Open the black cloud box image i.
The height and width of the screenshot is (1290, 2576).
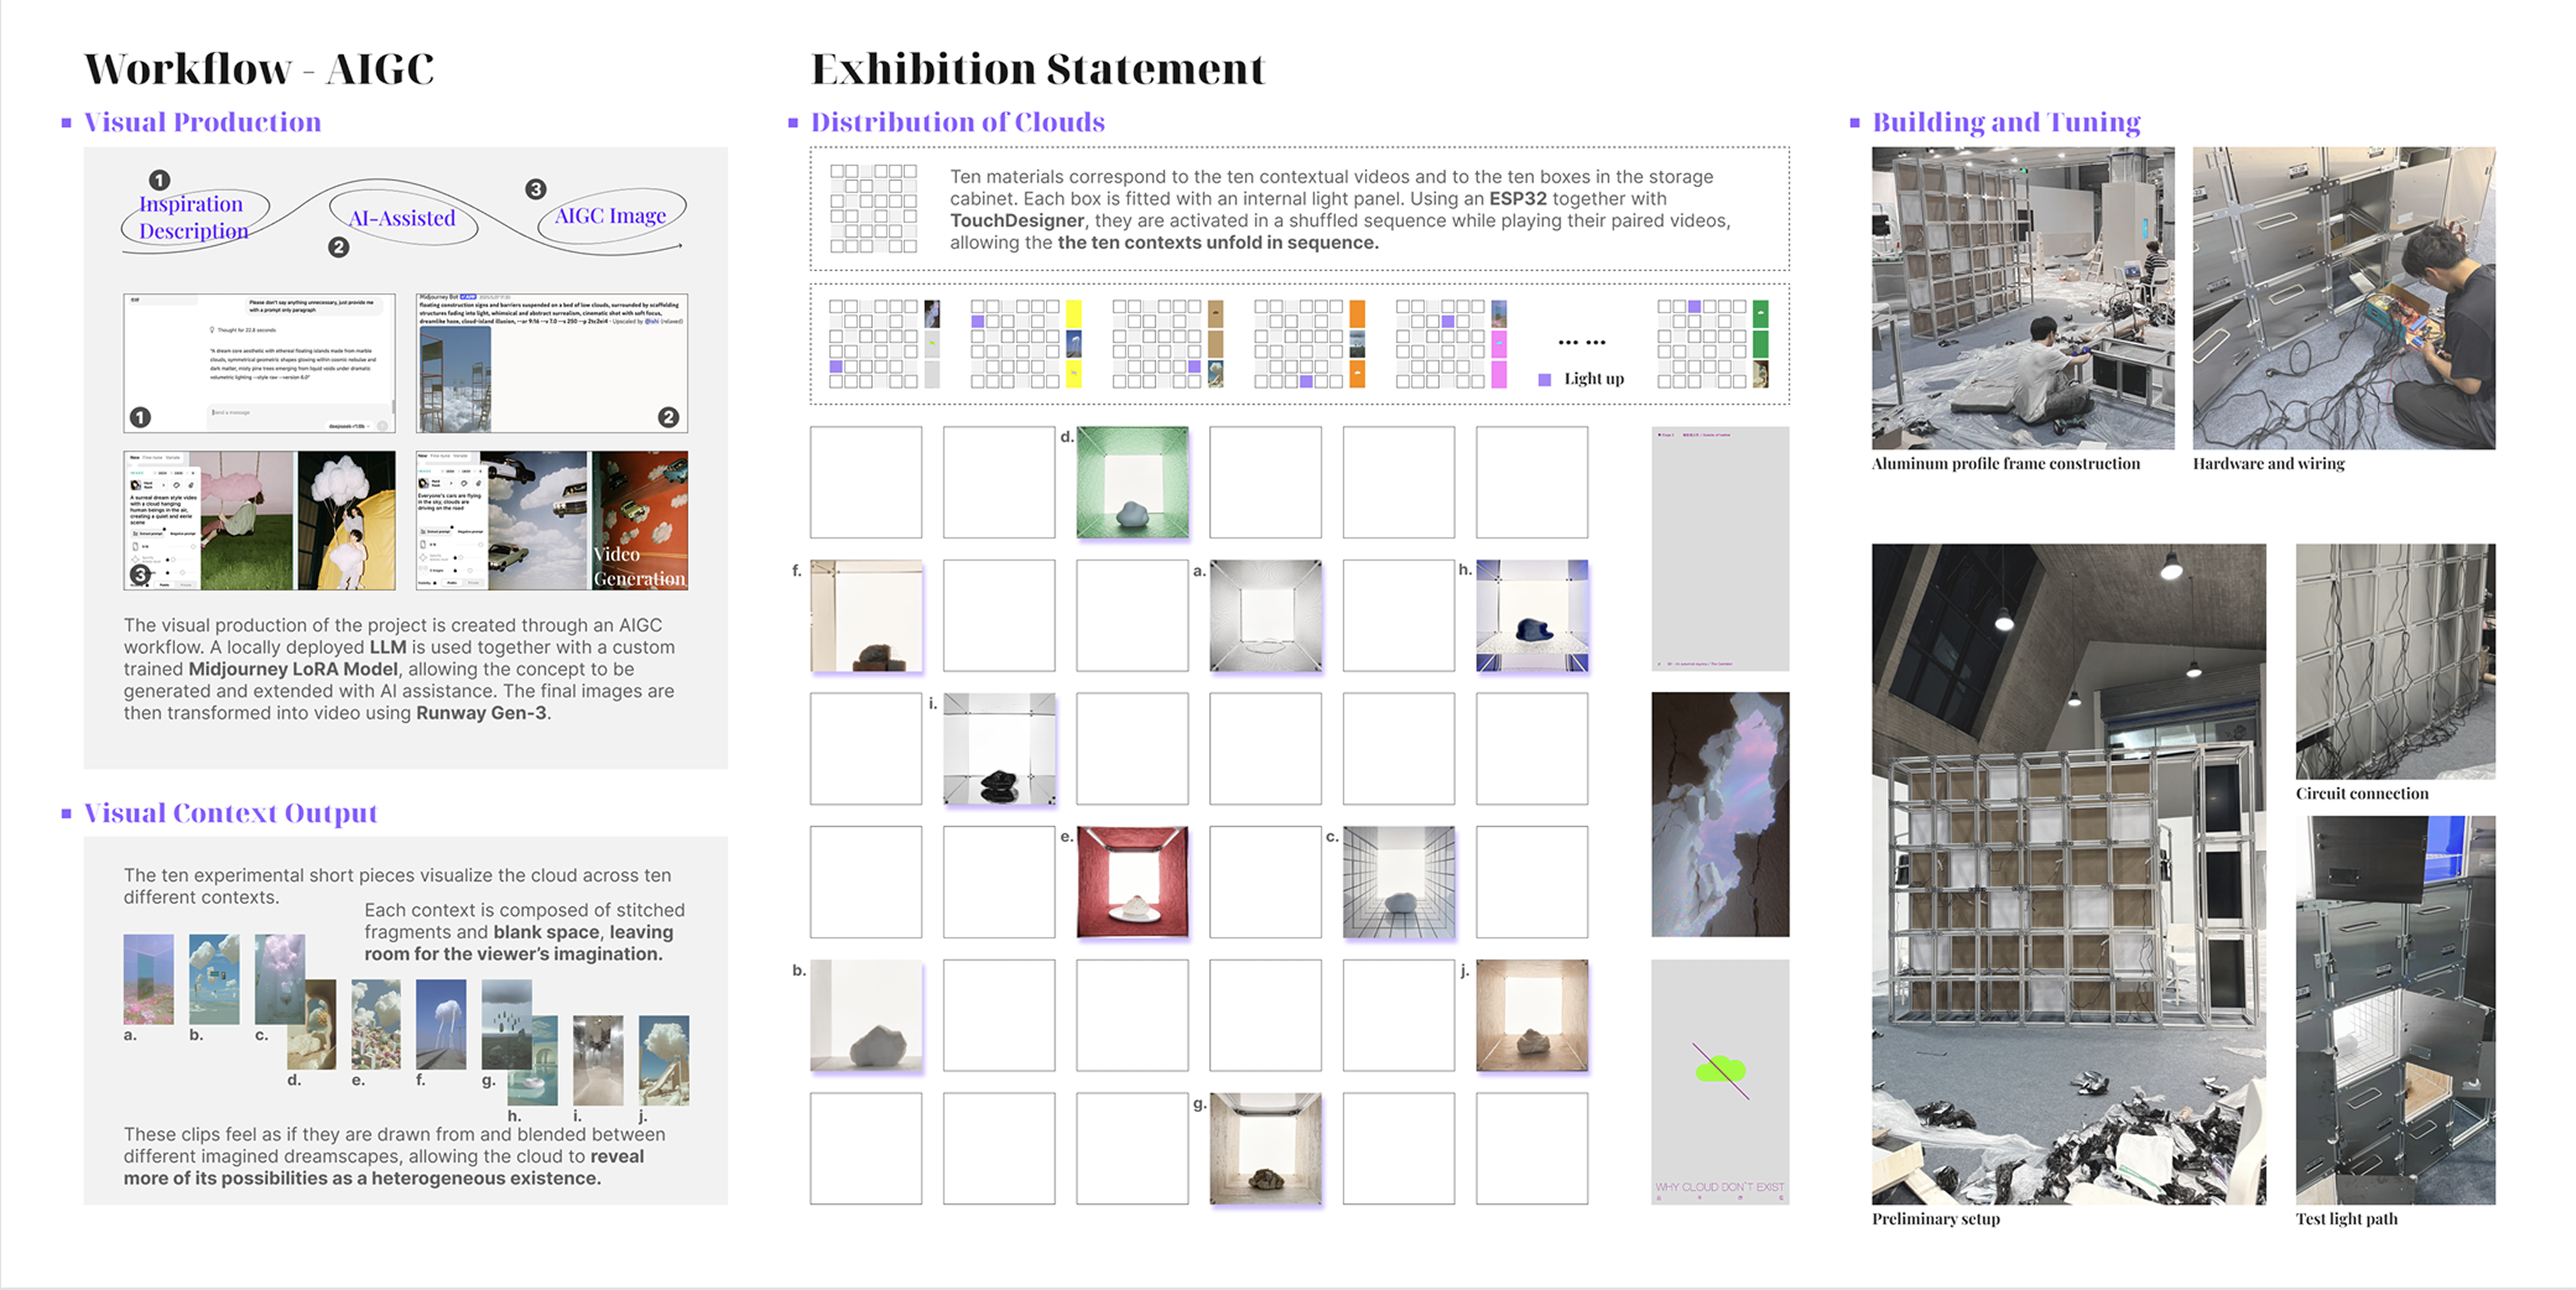(999, 748)
